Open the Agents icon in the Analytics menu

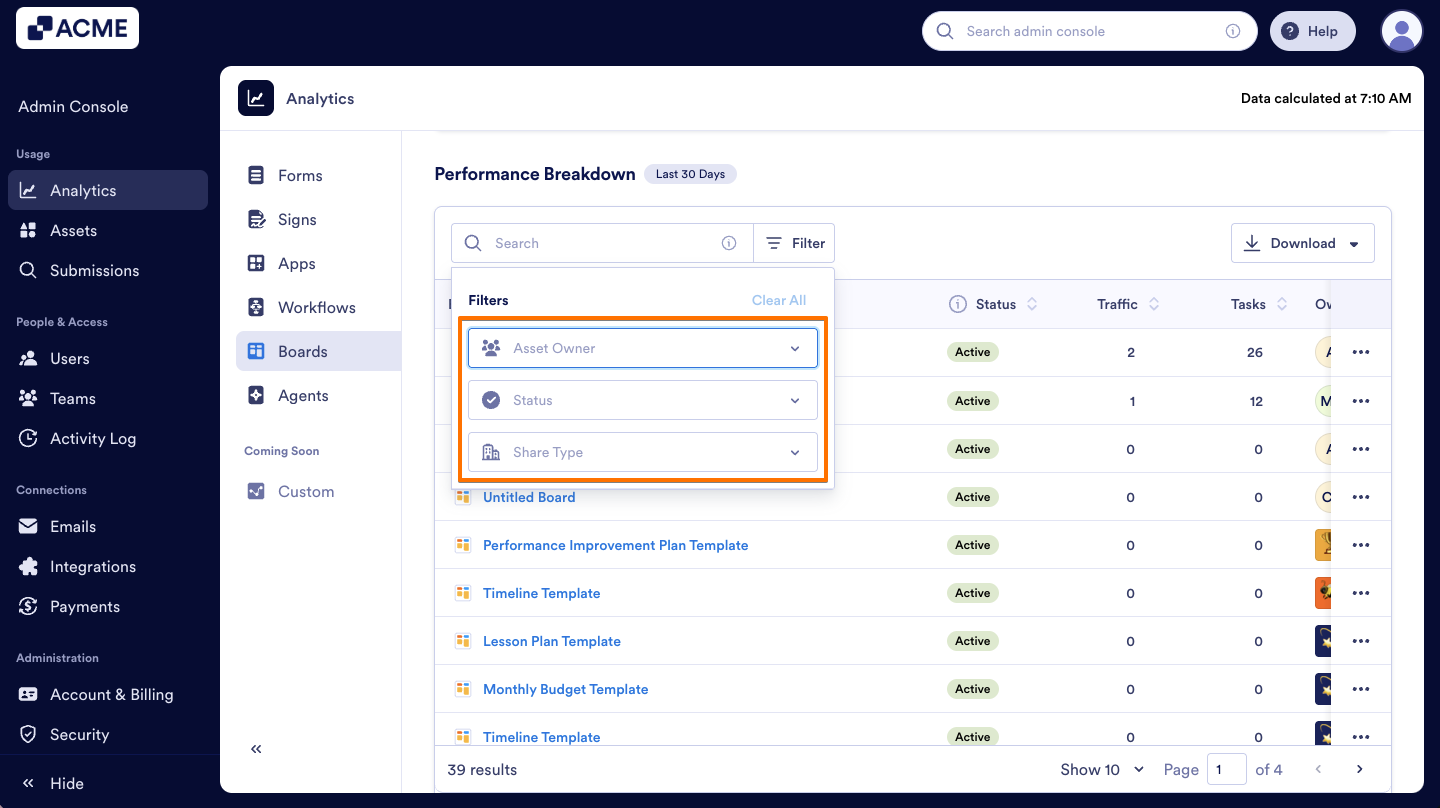click(257, 395)
